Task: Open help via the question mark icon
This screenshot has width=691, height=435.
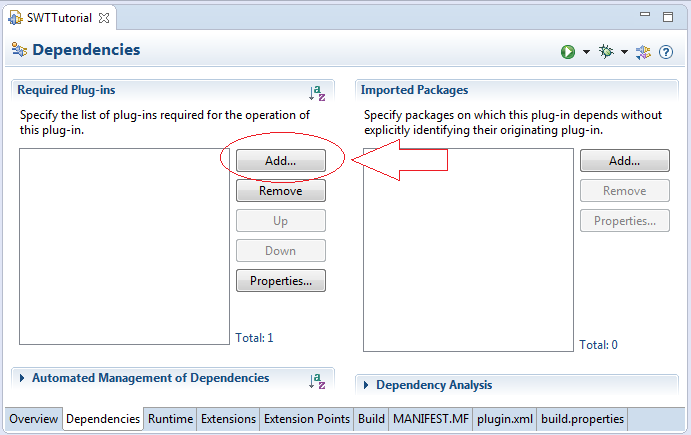Action: (x=666, y=52)
